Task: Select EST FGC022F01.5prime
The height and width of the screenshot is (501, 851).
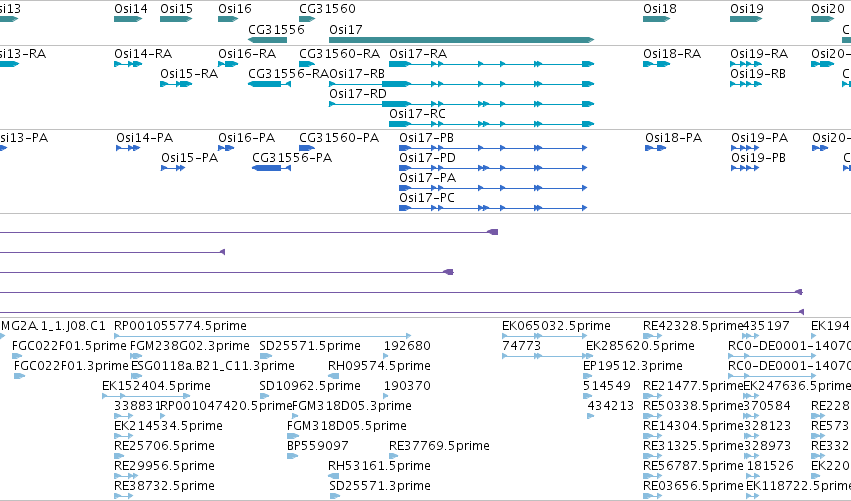Action: pos(69,346)
